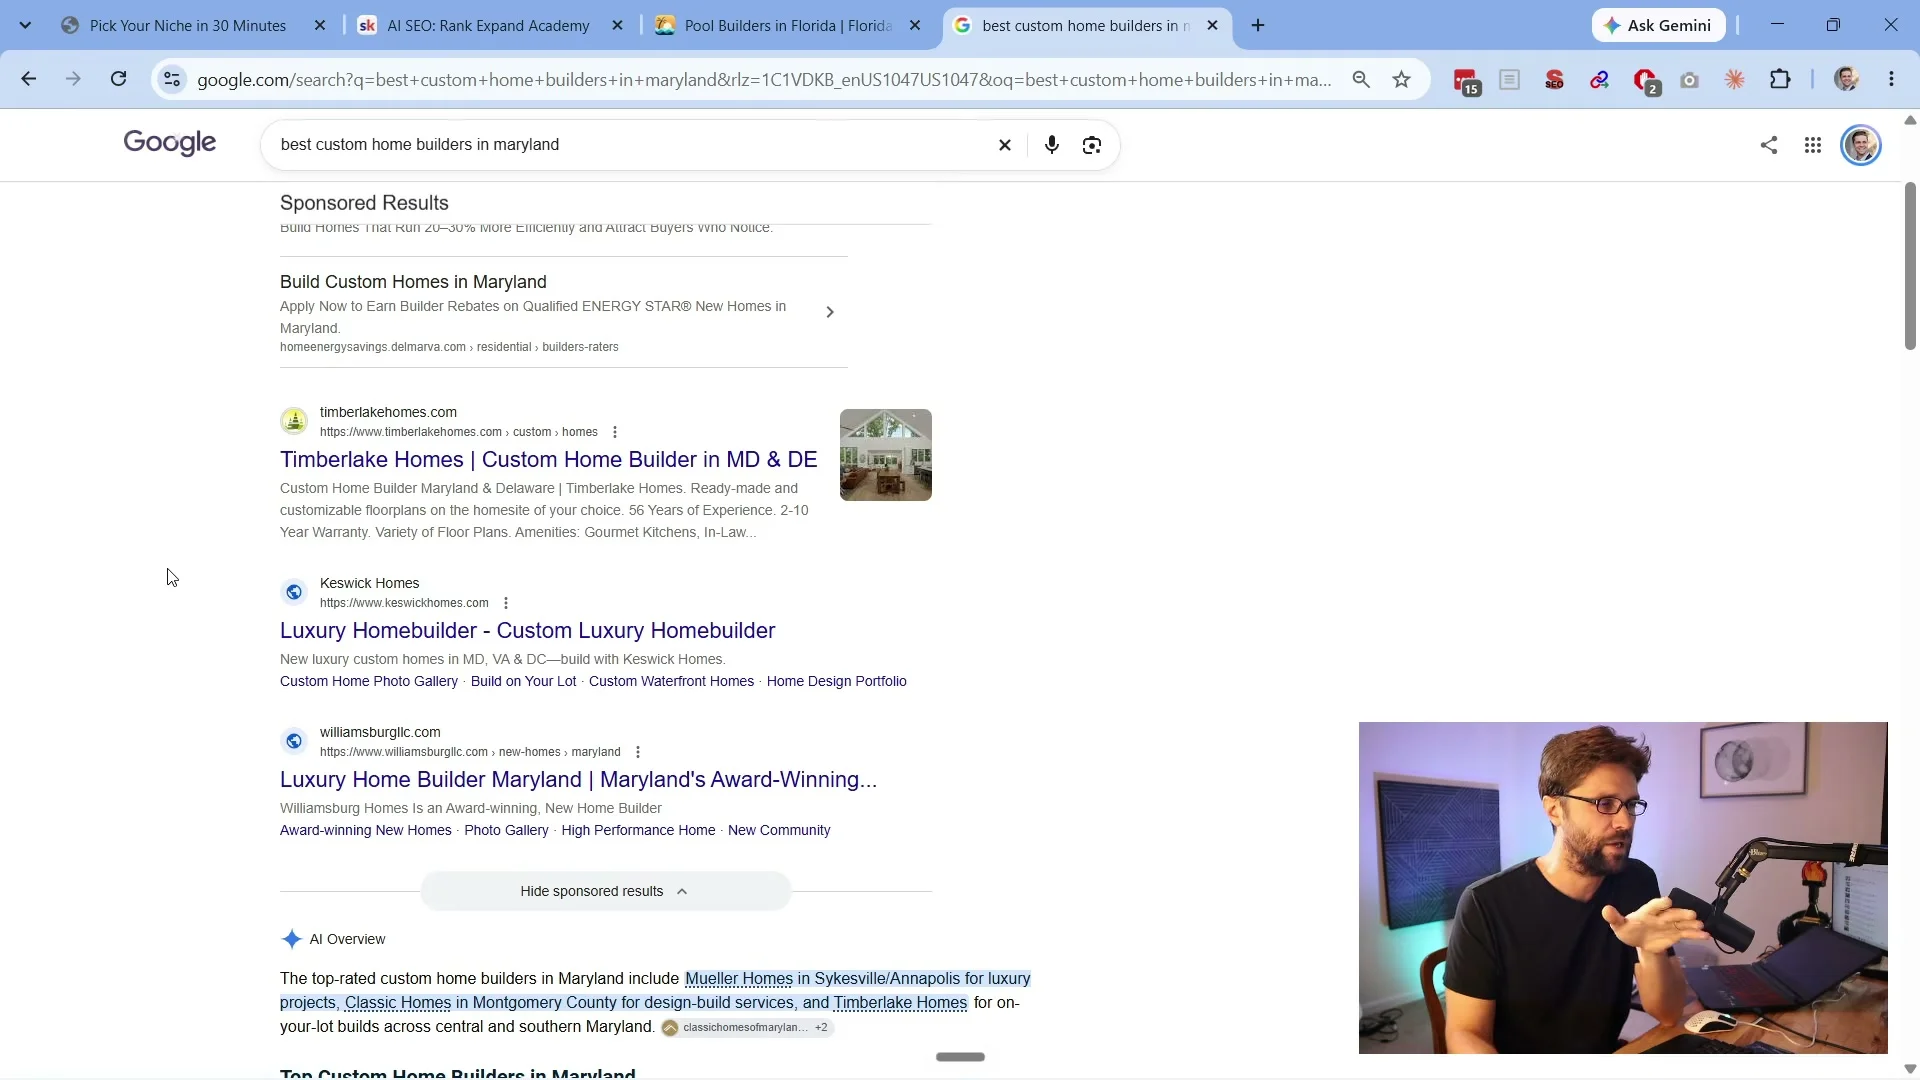Click the Google logo
This screenshot has height=1080, width=1920.
pos(170,143)
